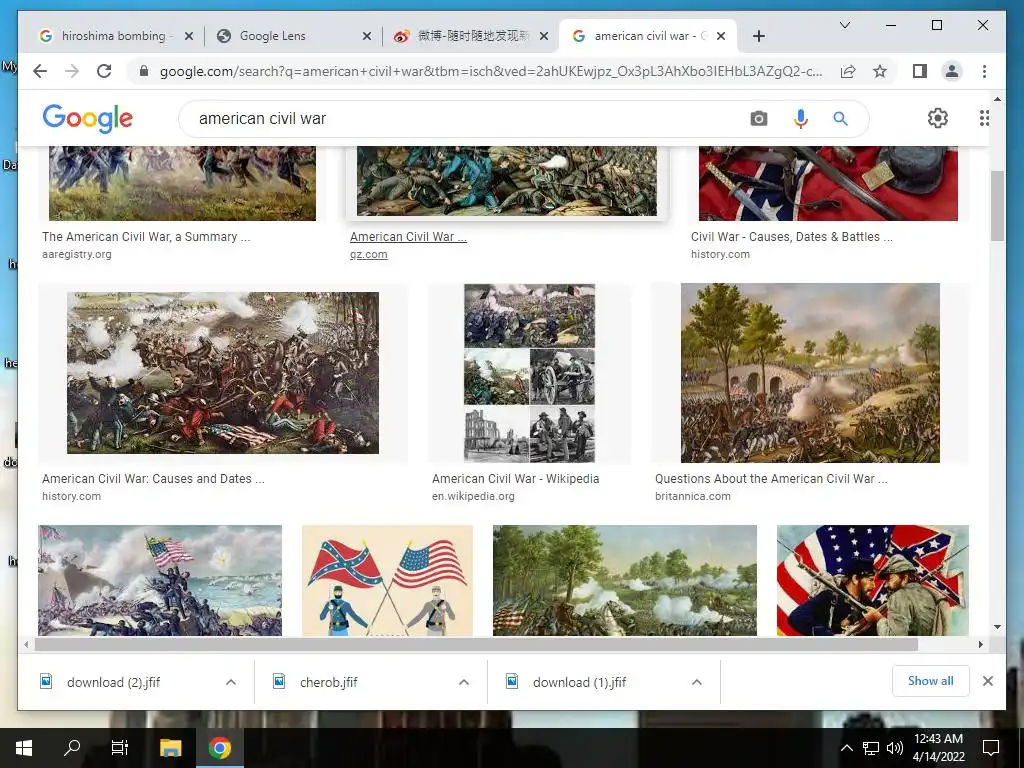
Task: Bookmark this tab with star icon
Action: pos(880,71)
